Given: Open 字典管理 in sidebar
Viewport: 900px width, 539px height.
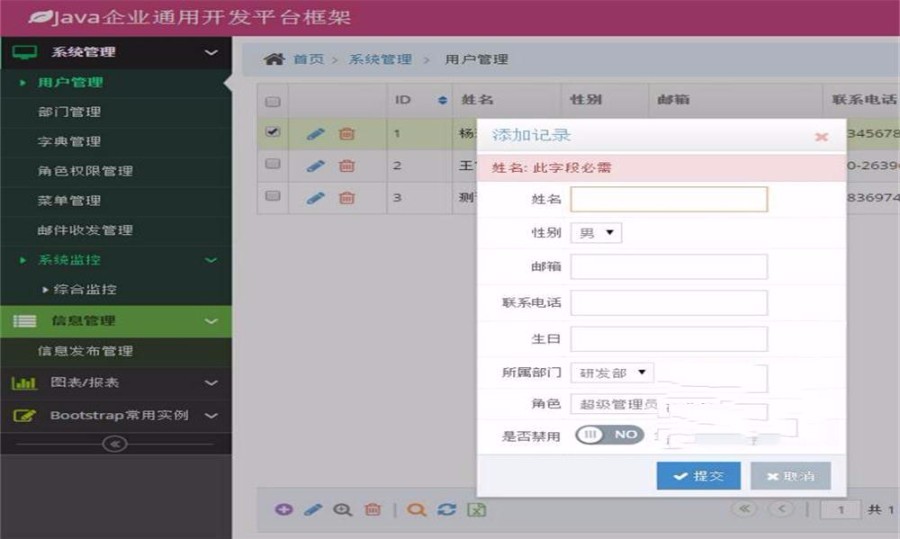Looking at the screenshot, I should coord(69,141).
